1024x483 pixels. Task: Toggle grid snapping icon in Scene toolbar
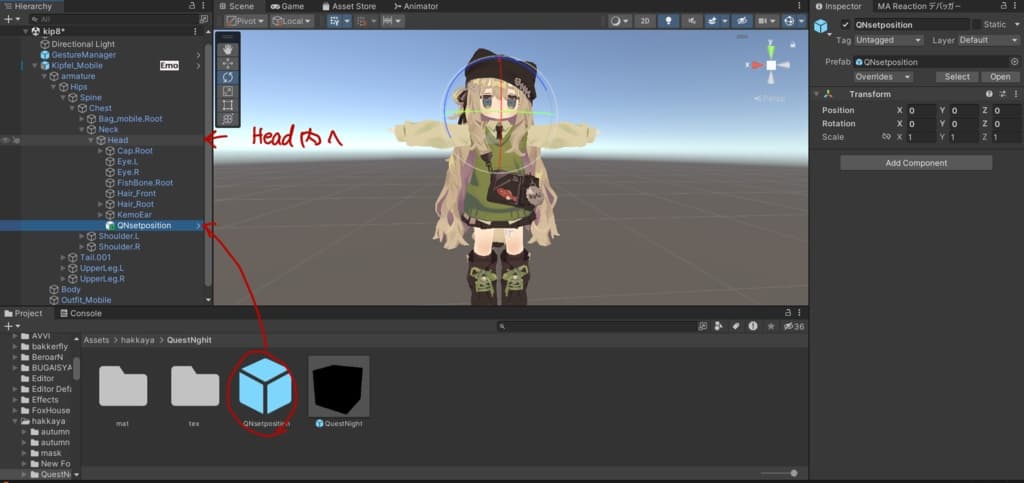pos(335,21)
